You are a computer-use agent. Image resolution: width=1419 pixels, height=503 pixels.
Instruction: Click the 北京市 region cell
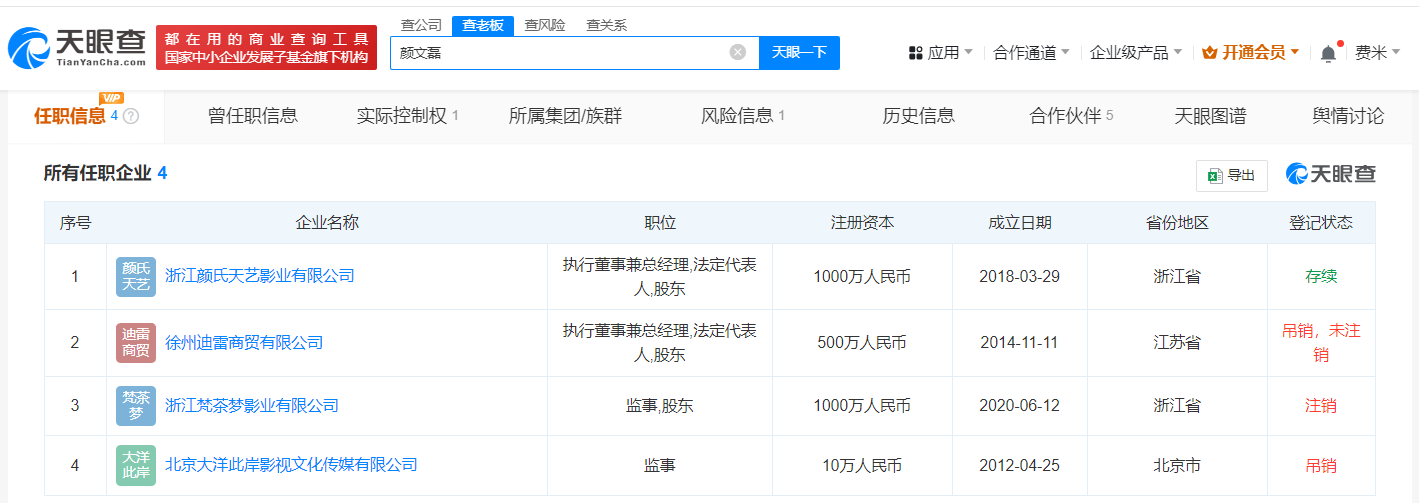(x=1177, y=466)
